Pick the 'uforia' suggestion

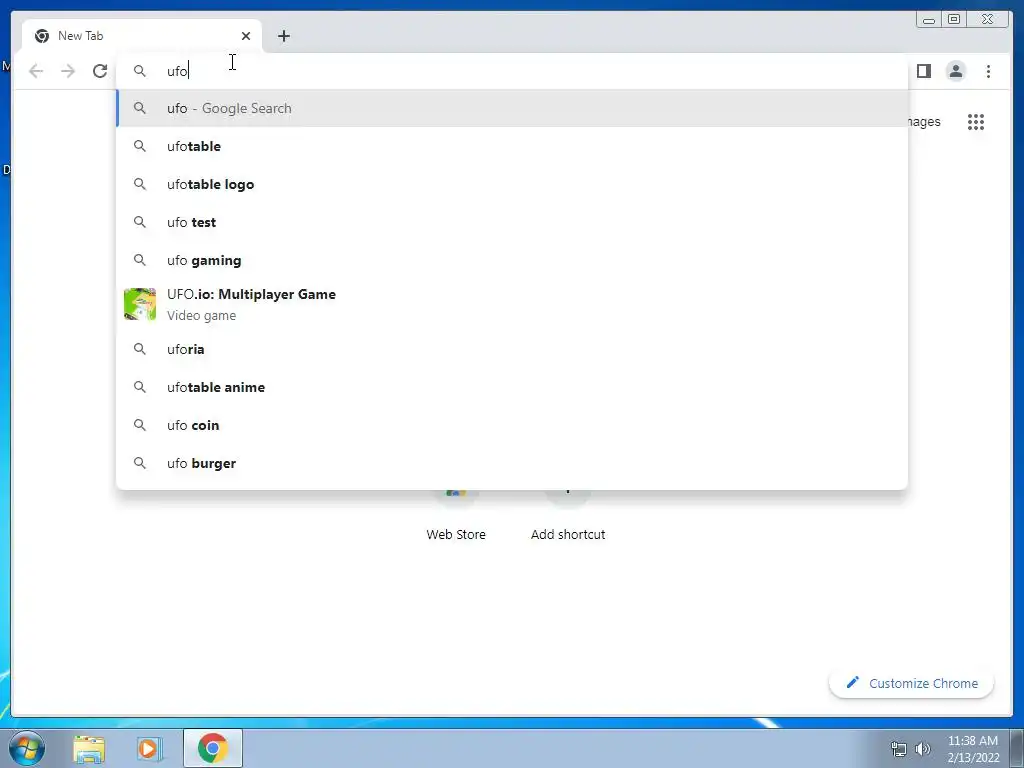[512, 349]
